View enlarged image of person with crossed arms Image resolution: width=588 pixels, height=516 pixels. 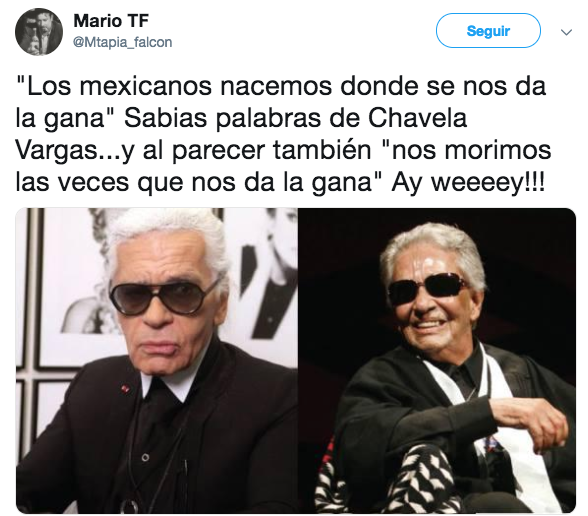pos(437,360)
